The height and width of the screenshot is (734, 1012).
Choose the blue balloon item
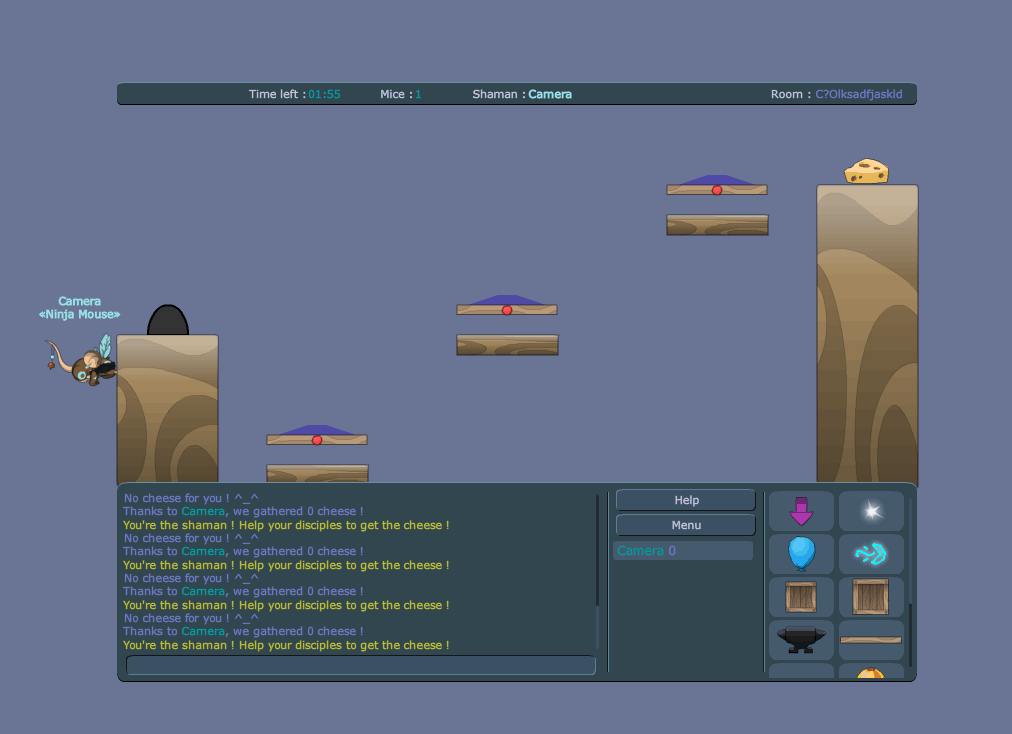pyautogui.click(x=801, y=554)
